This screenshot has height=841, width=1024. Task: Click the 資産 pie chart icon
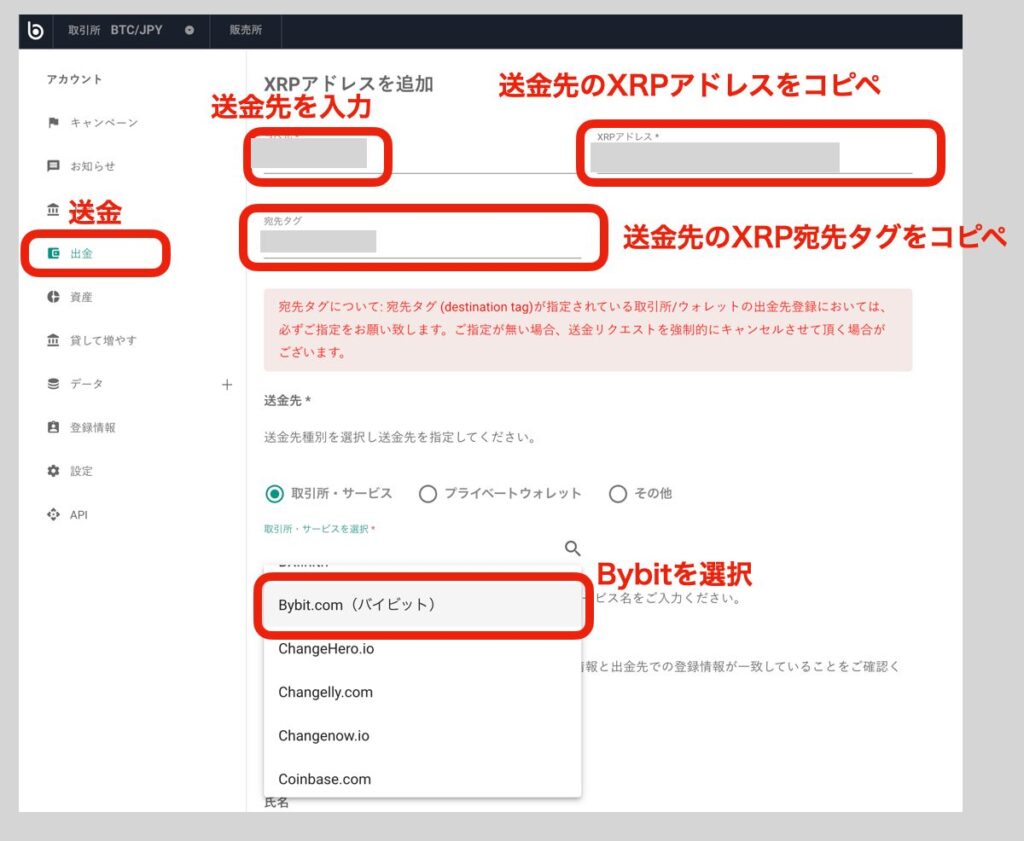tap(56, 296)
